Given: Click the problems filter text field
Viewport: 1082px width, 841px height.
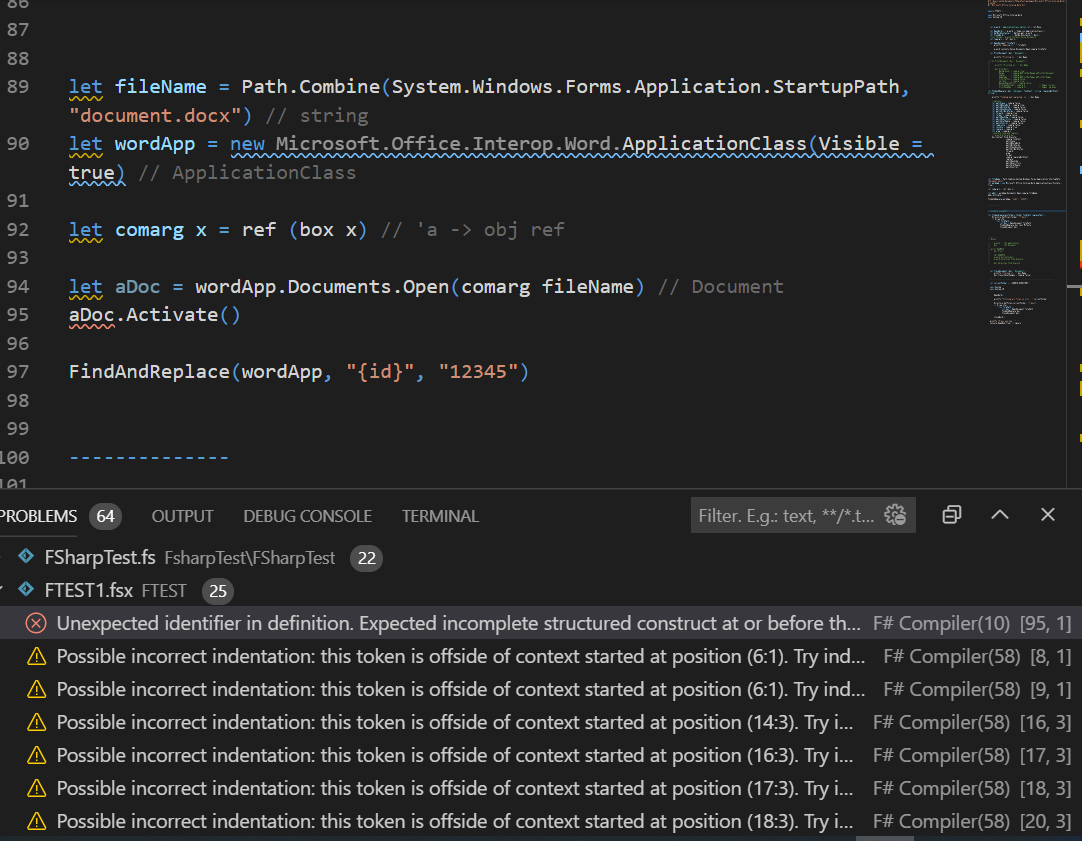Looking at the screenshot, I should click(x=785, y=516).
